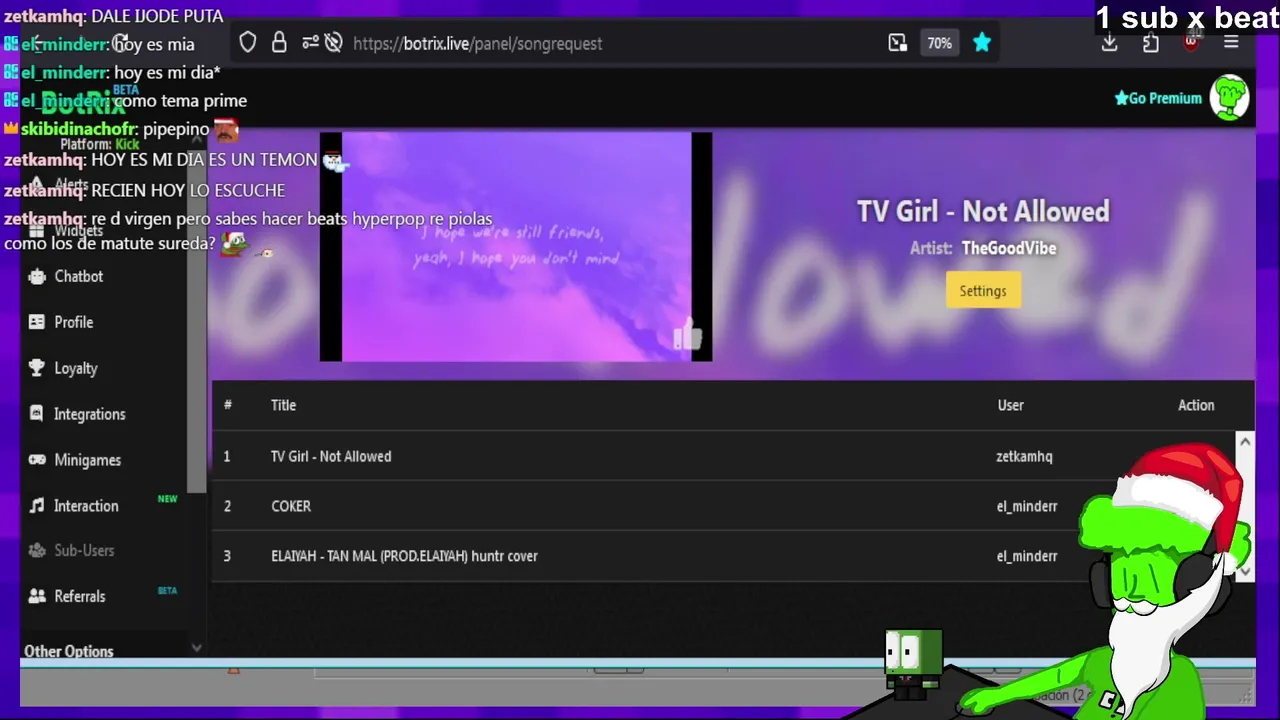Viewport: 1280px width, 720px height.
Task: Click the botrix.live URL address field
Action: 478,44
